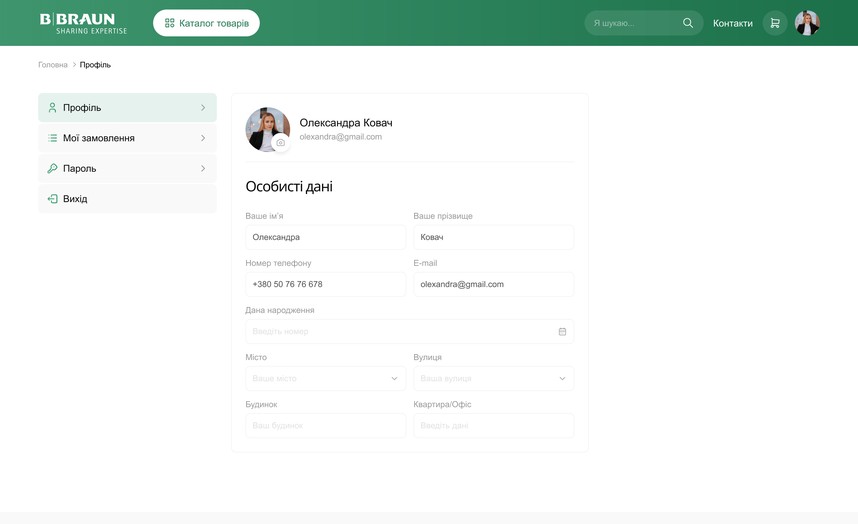The width and height of the screenshot is (858, 524).
Task: Go to Головна breadcrumb
Action: [53, 65]
